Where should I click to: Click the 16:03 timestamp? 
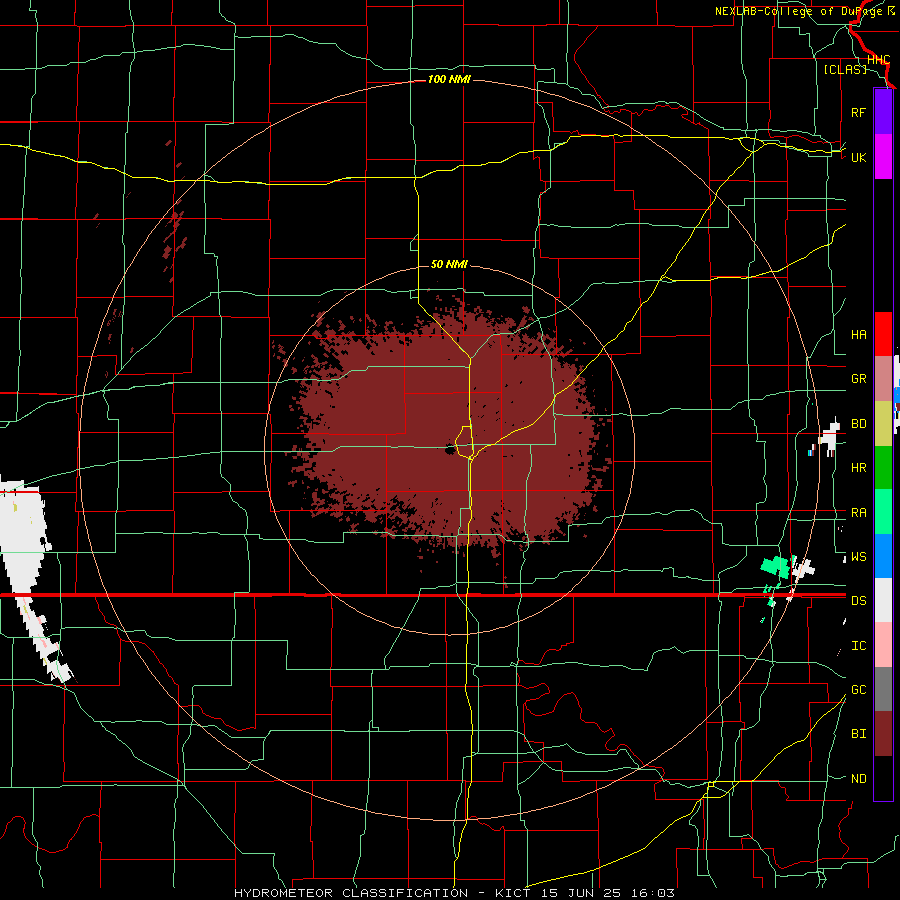pos(655,893)
